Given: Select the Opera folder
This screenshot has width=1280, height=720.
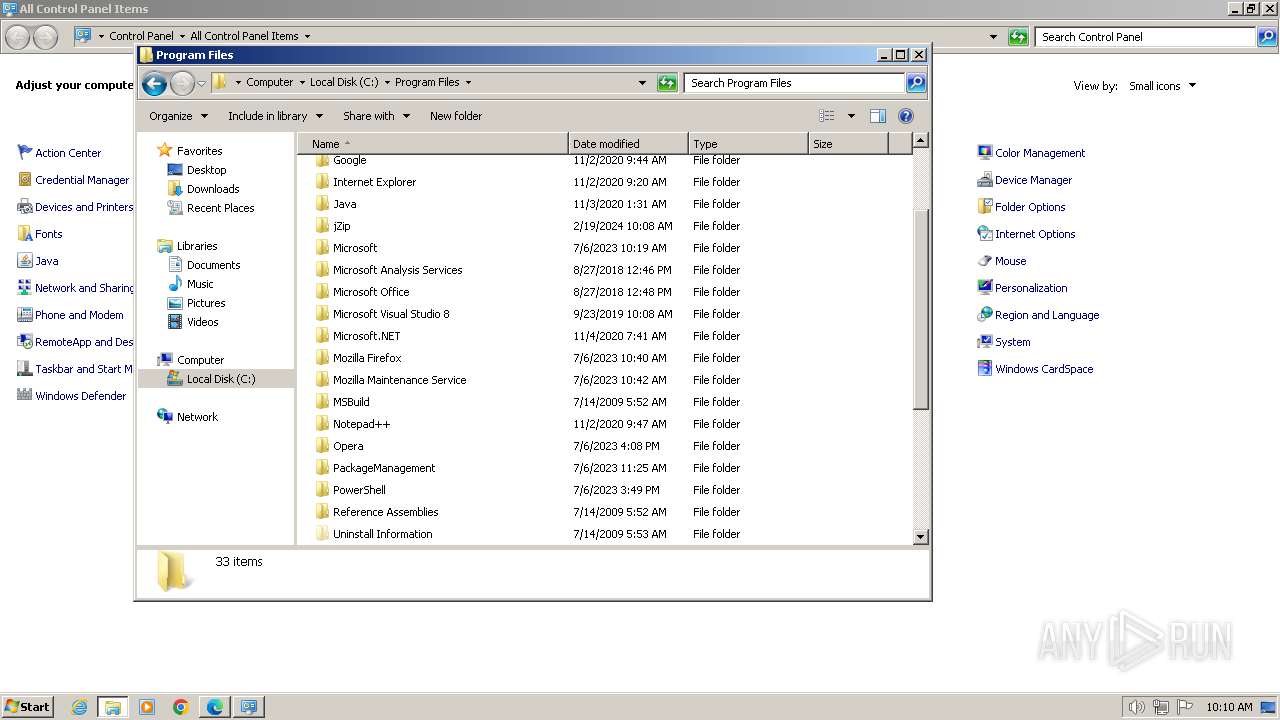Looking at the screenshot, I should 348,446.
